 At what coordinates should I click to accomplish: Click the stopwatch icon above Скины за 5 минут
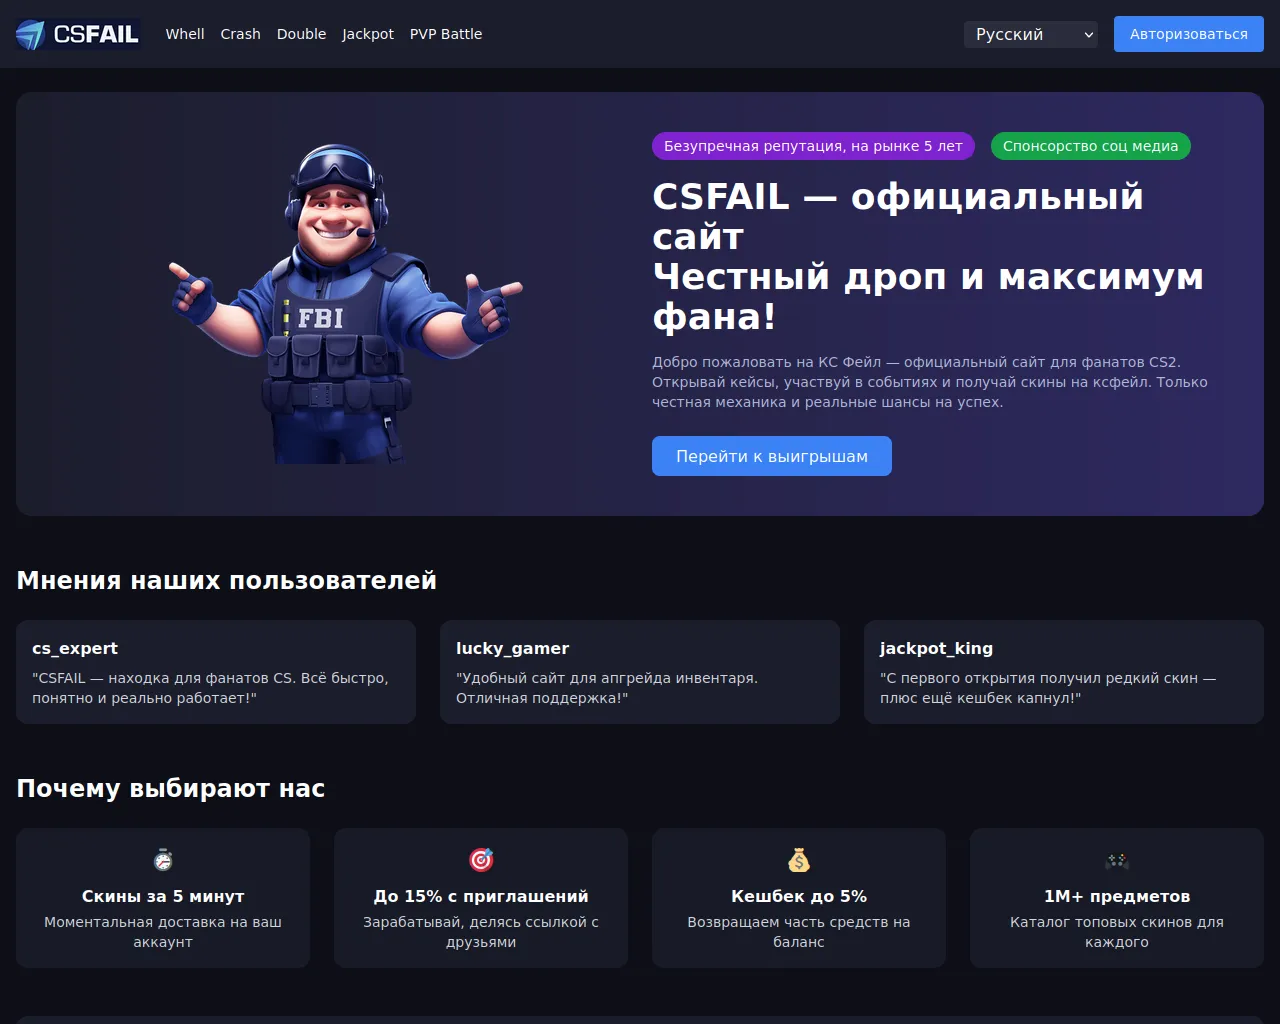163,860
